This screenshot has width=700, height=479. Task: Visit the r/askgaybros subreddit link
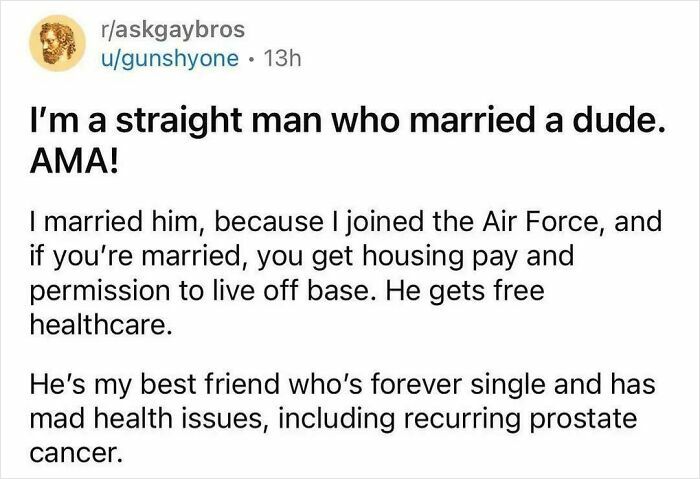(173, 30)
